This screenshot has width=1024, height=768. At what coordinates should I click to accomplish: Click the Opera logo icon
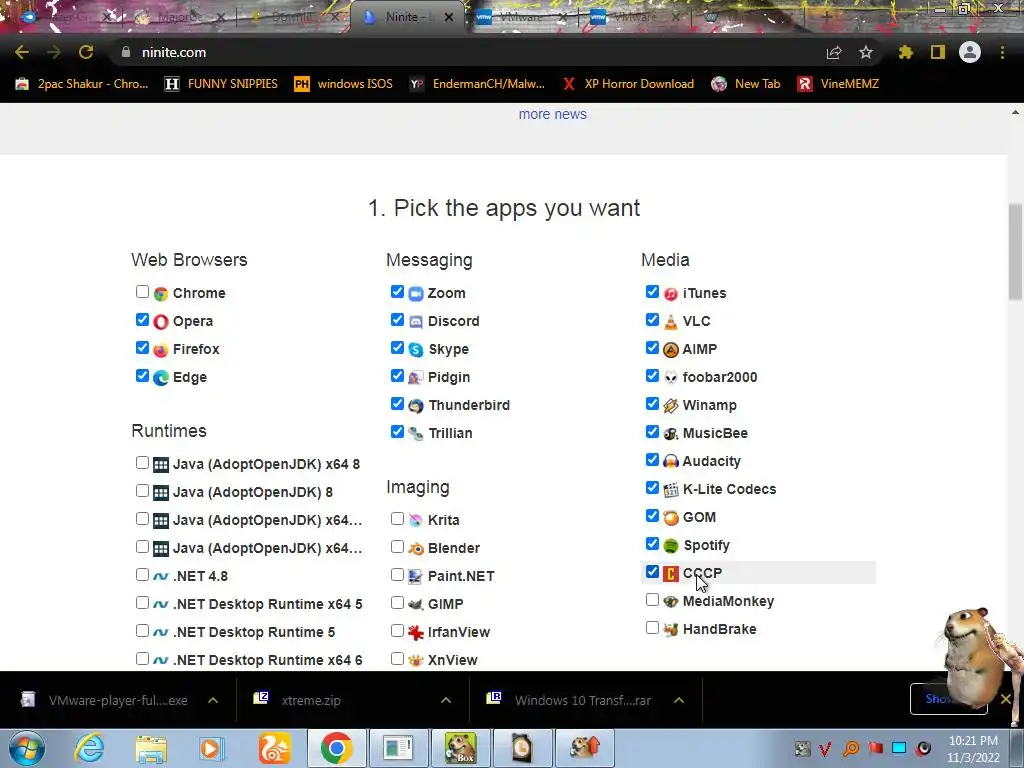click(x=161, y=322)
